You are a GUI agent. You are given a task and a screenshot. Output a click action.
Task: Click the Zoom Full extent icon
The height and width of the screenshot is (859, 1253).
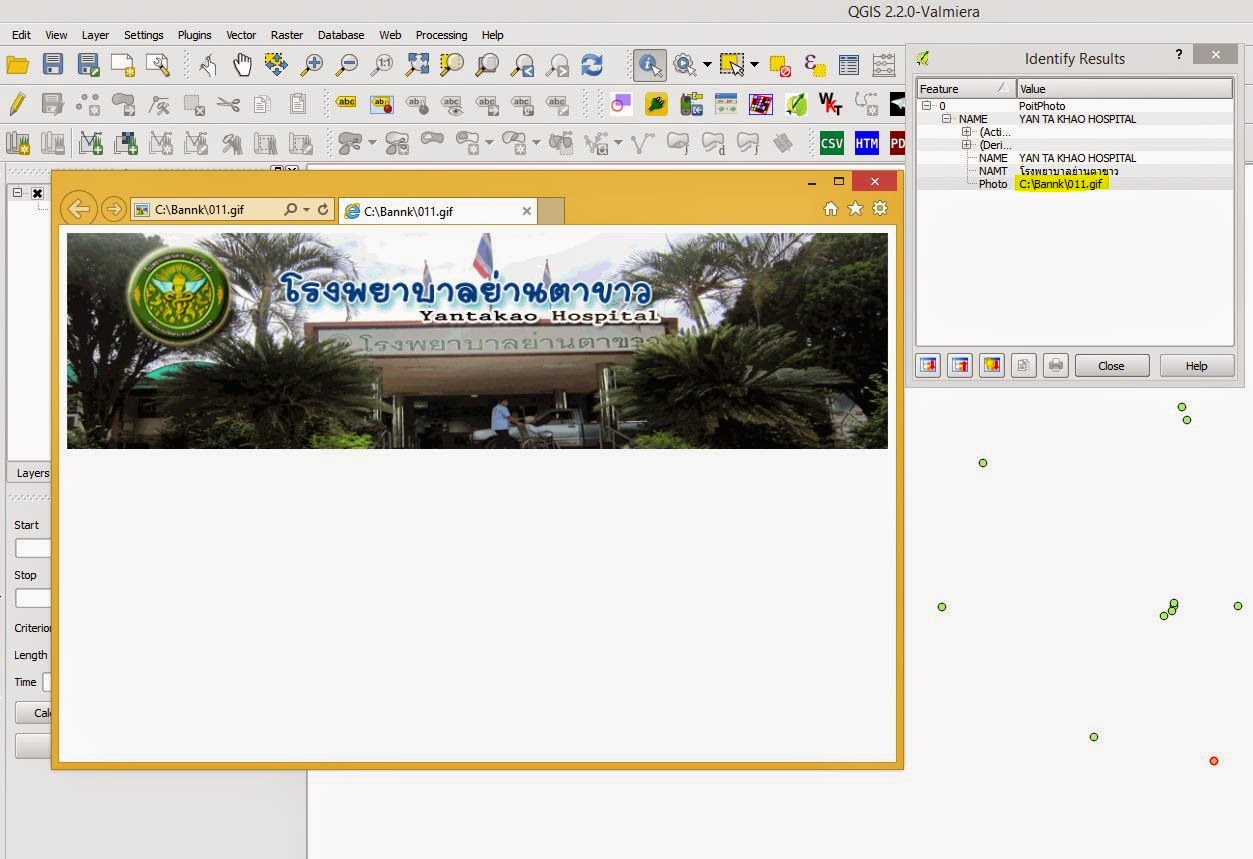coord(417,66)
